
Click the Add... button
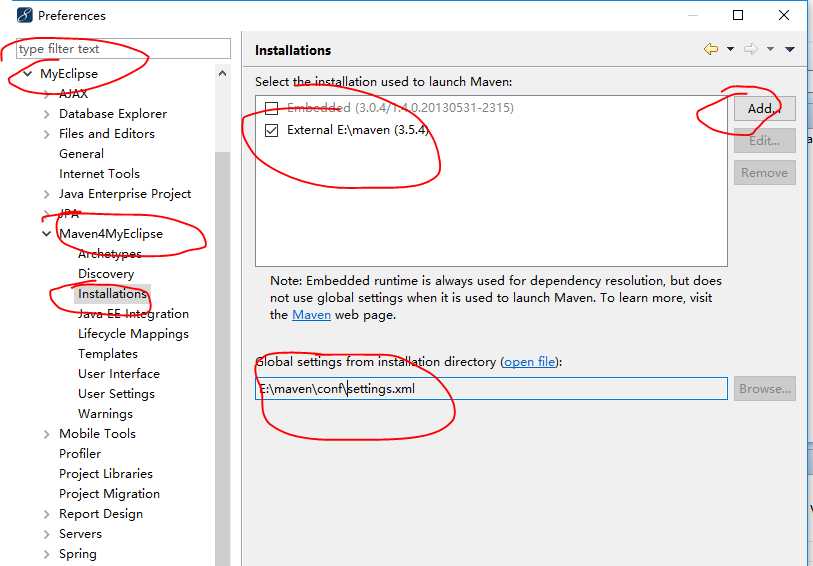point(764,108)
